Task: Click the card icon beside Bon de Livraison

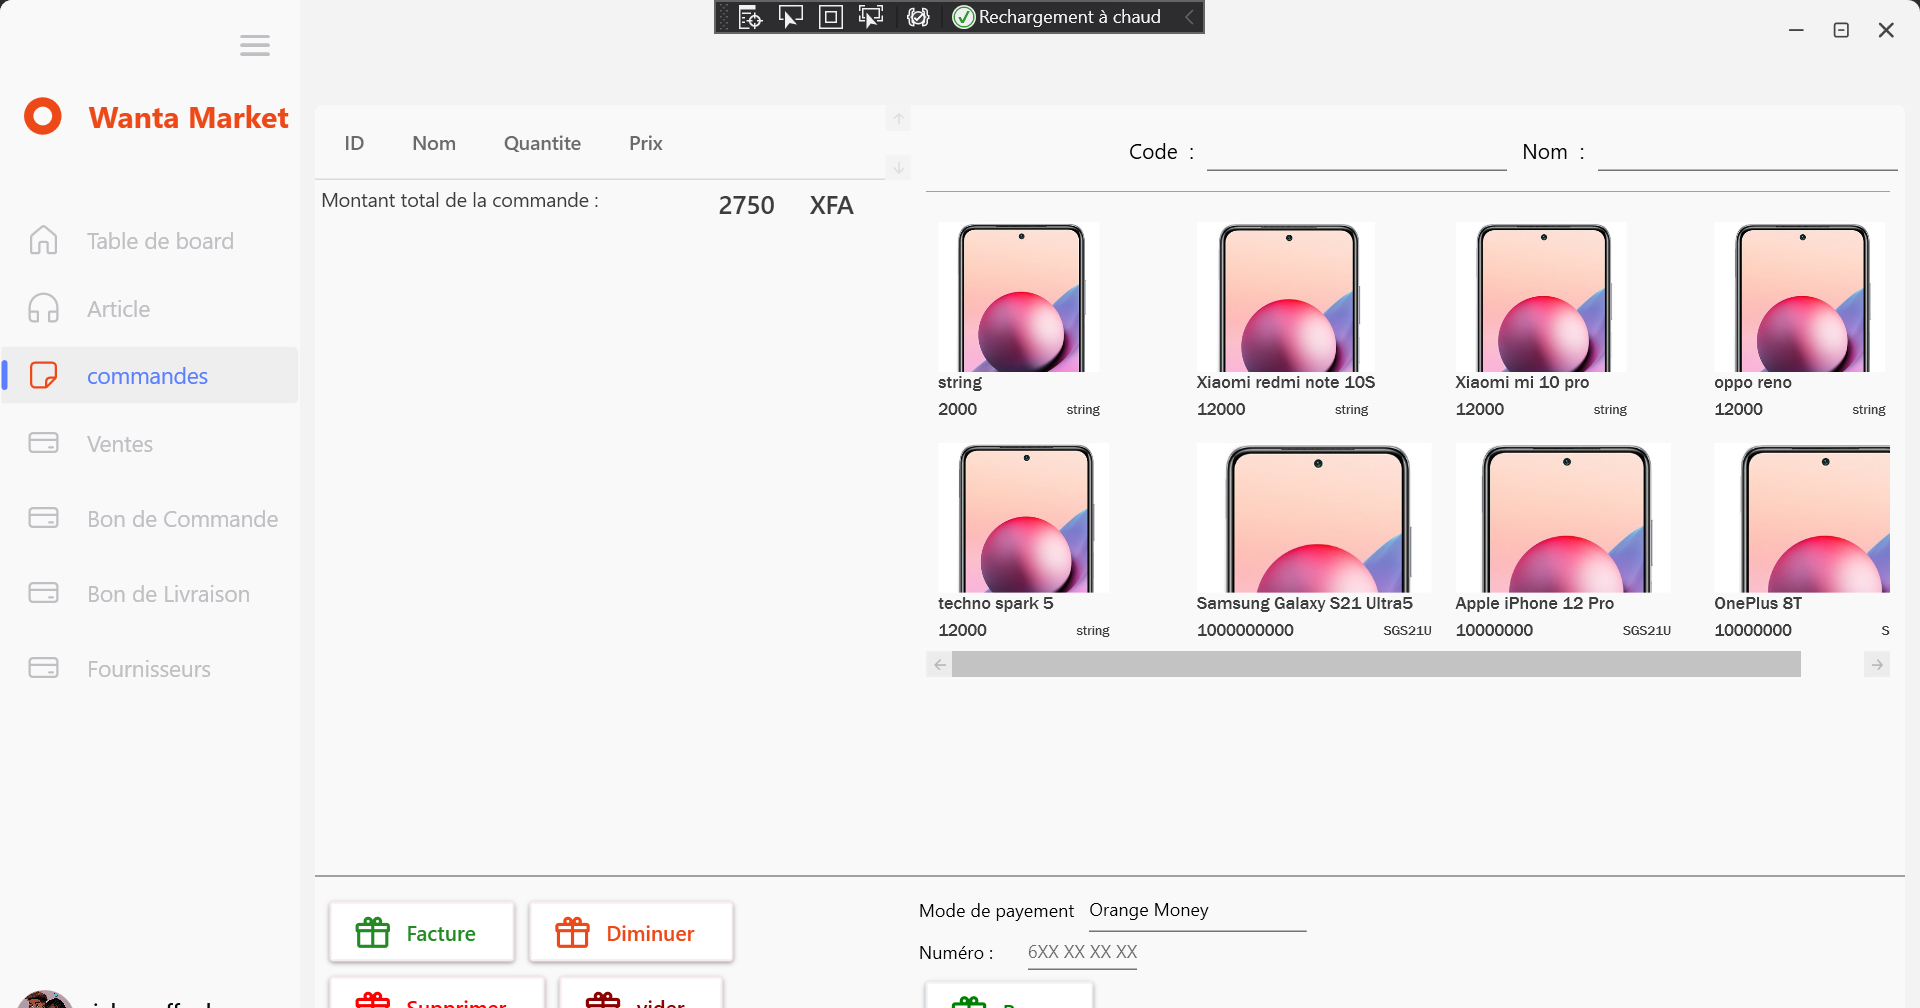Action: [43, 593]
